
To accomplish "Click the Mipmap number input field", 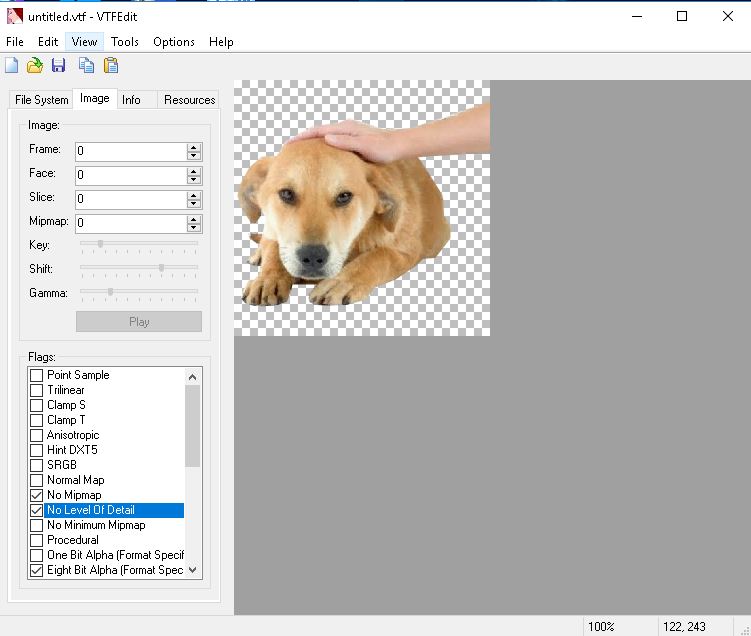I will coord(131,223).
